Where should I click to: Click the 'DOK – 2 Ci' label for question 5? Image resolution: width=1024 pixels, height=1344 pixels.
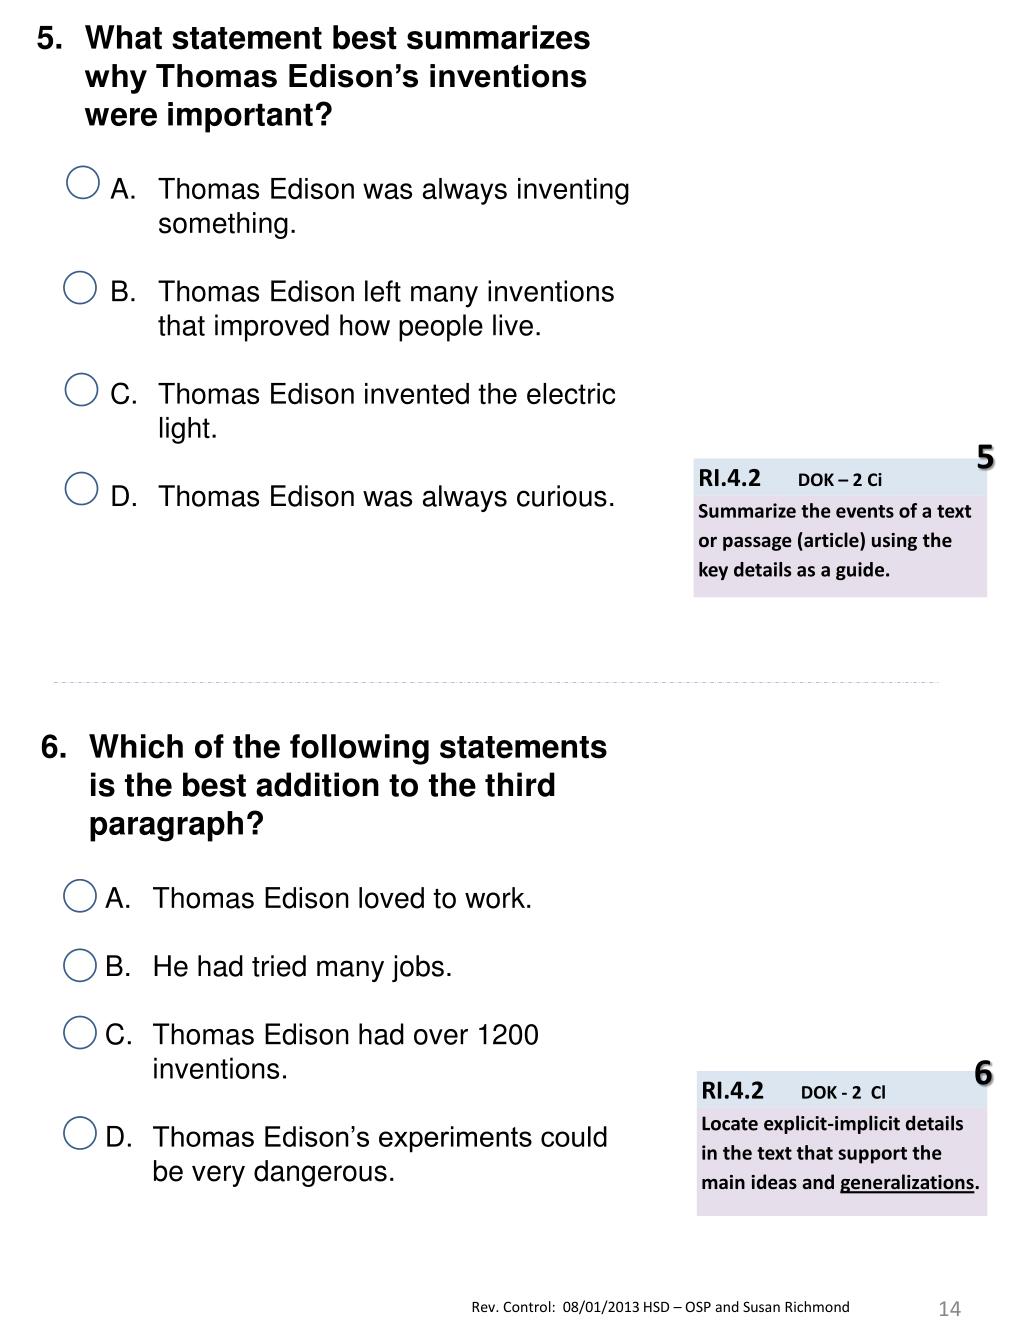[840, 480]
